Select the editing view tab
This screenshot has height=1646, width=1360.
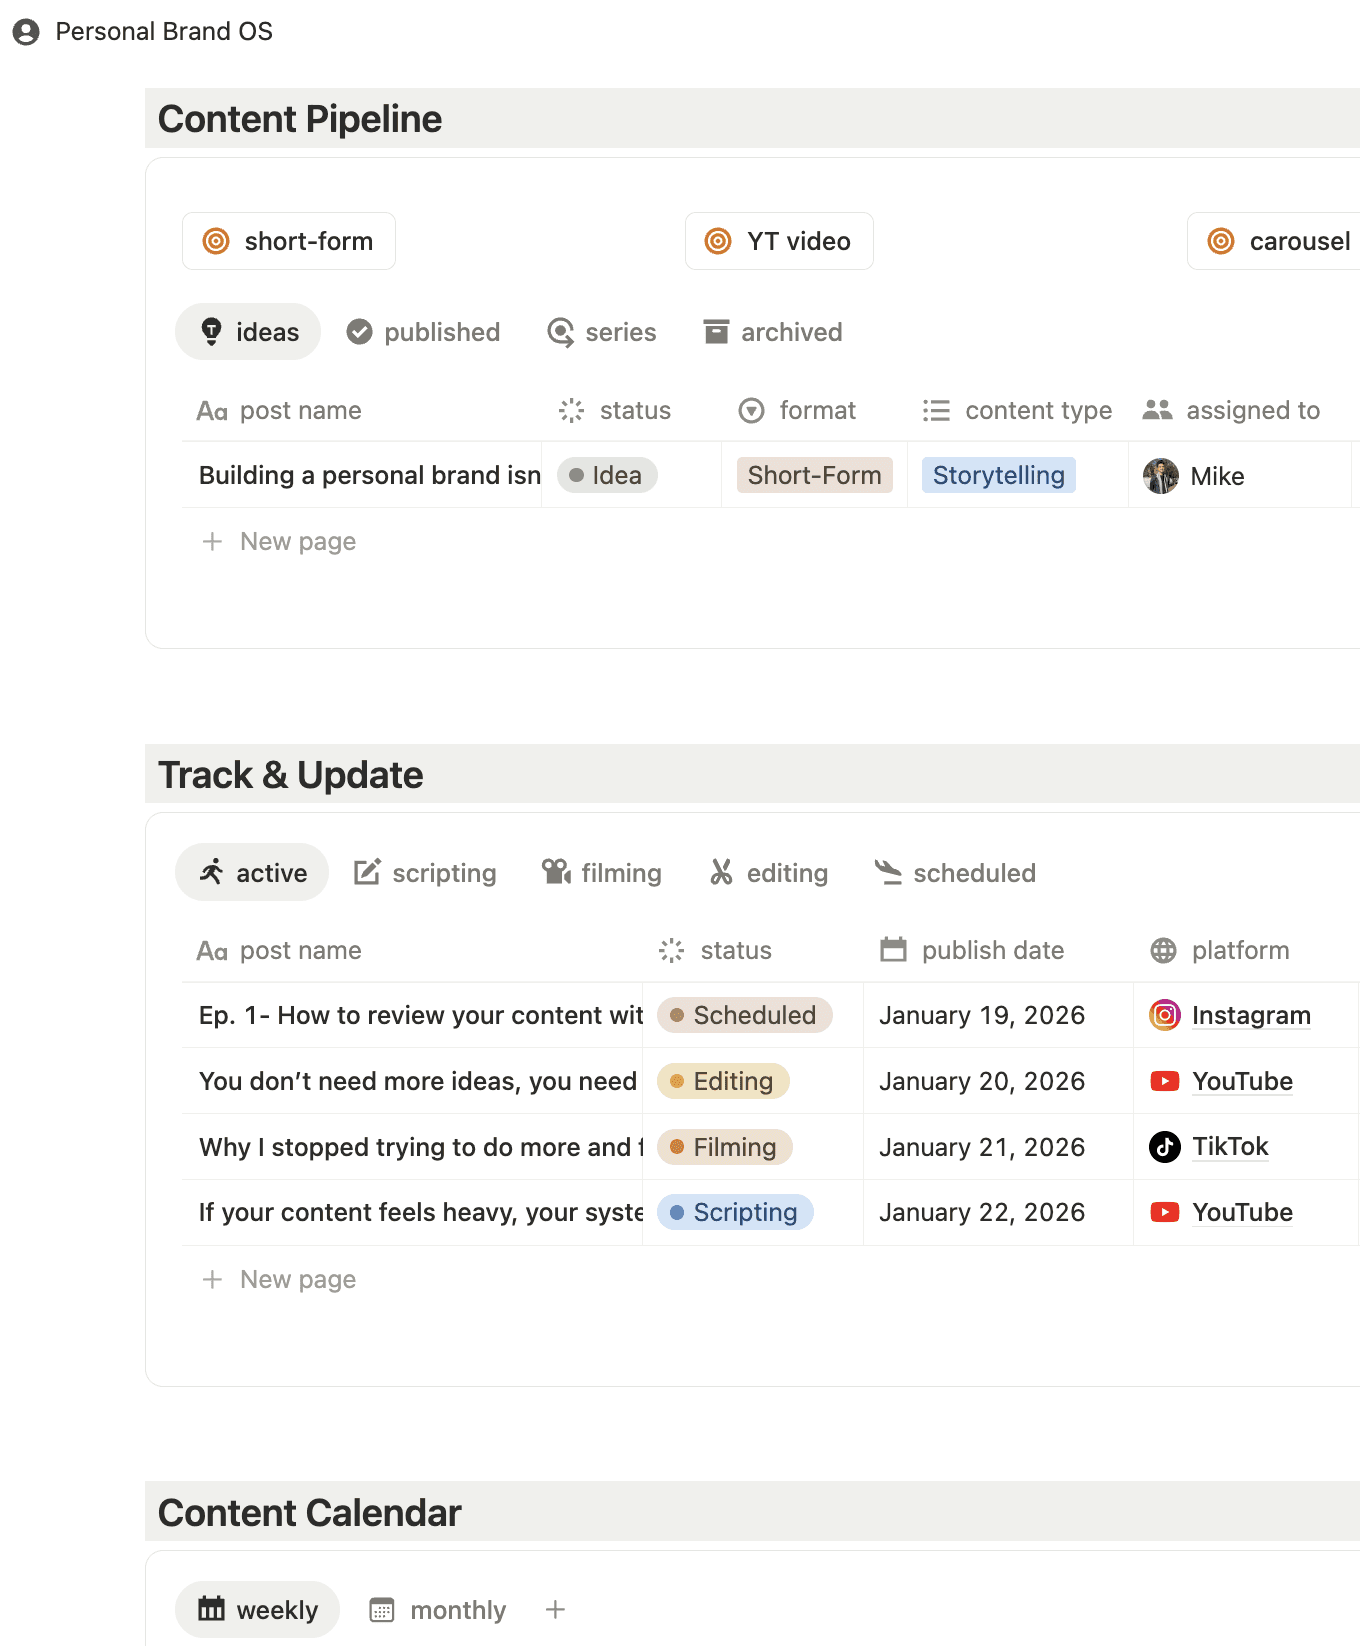[x=769, y=872]
